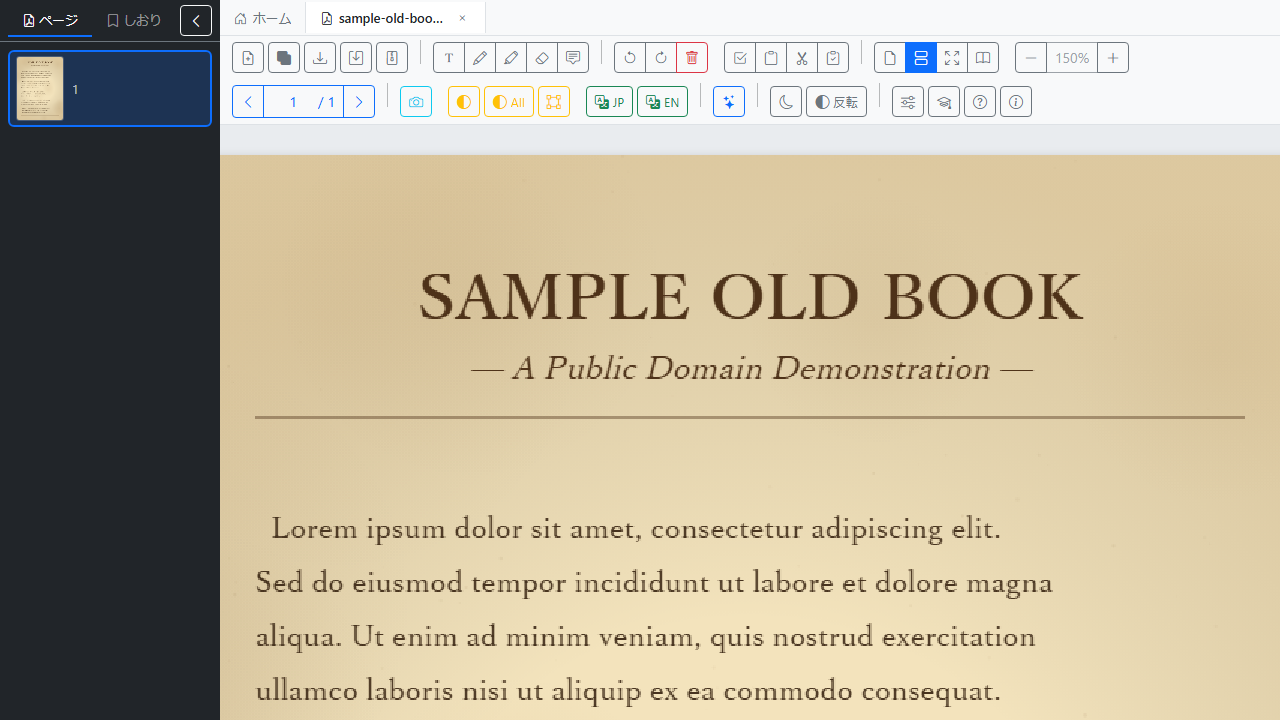Screen dimensions: 1280x720
Task: Zoom in with the plus button
Action: coord(1113,58)
